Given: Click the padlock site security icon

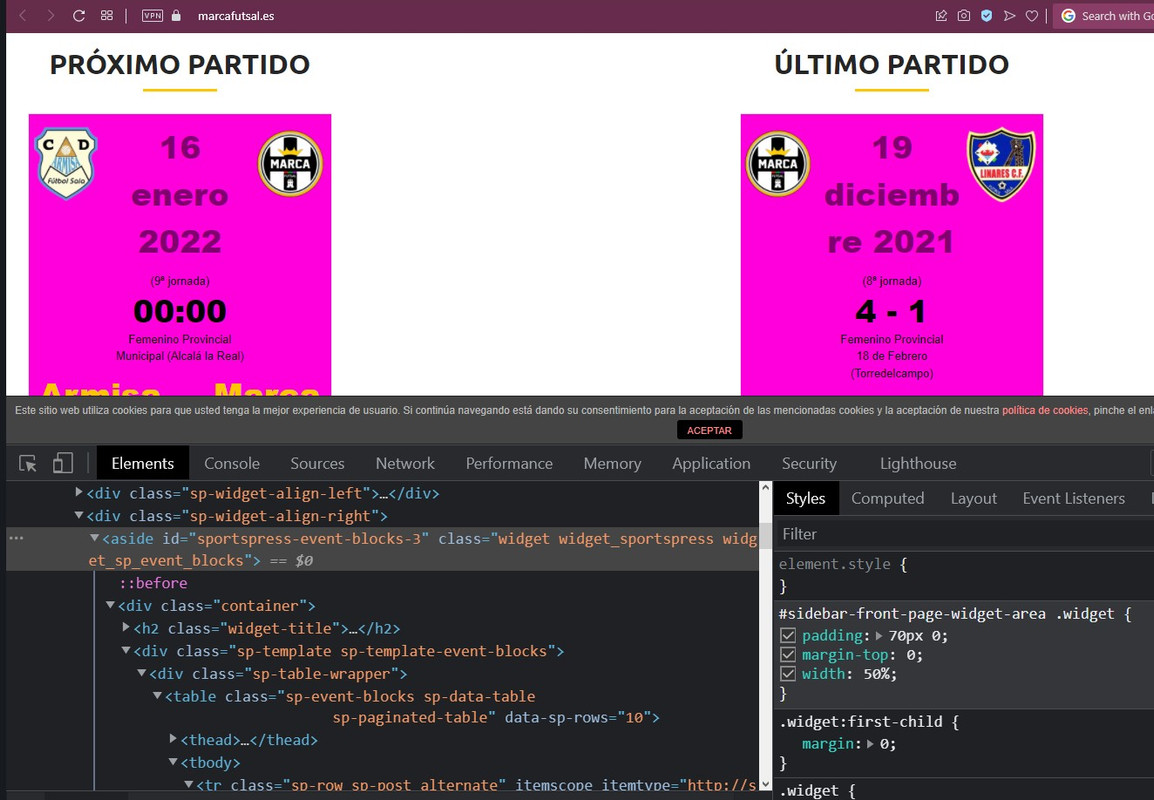Looking at the screenshot, I should (x=176, y=15).
